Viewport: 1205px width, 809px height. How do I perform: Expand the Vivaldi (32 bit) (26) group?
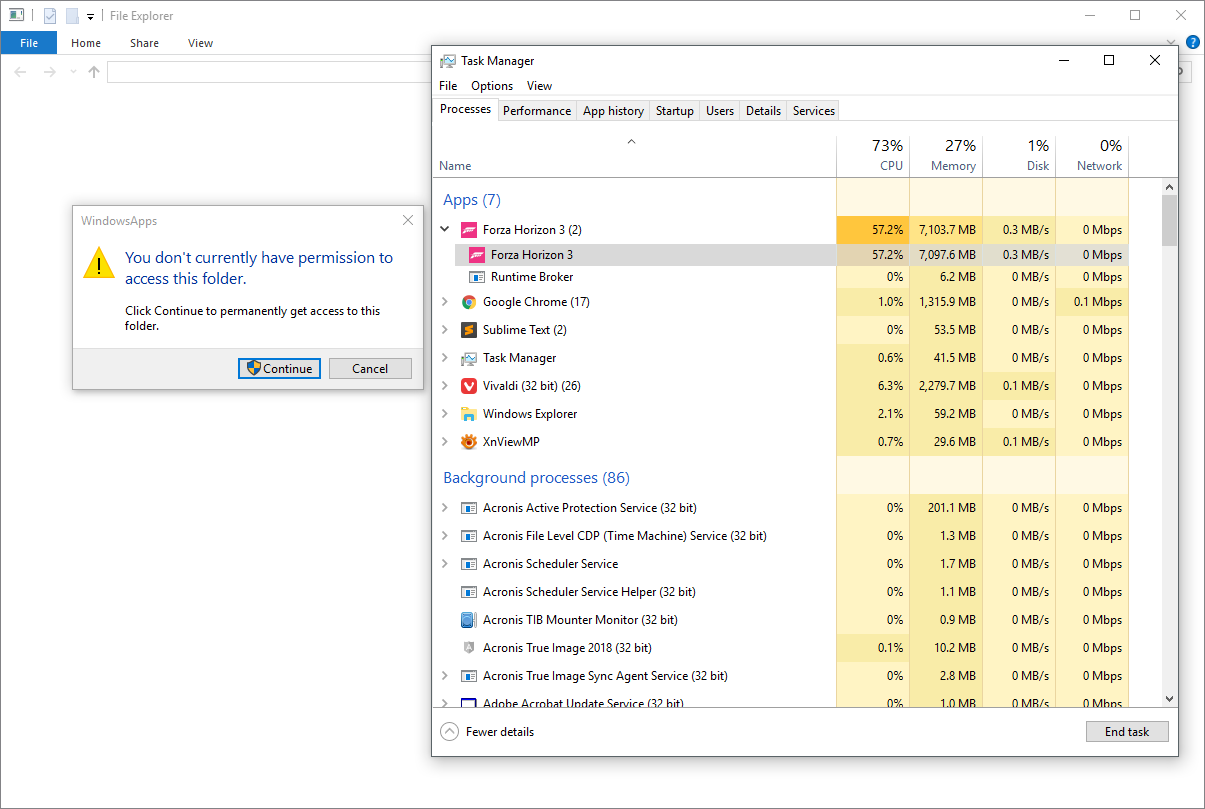coord(445,386)
